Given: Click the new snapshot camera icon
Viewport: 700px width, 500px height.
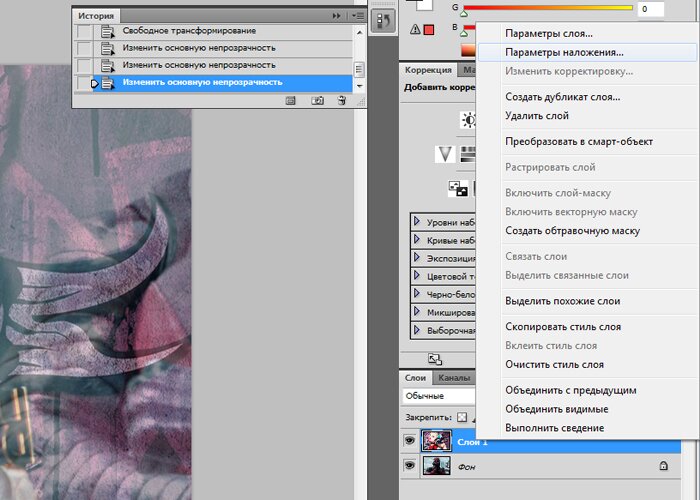Looking at the screenshot, I should click(x=318, y=100).
